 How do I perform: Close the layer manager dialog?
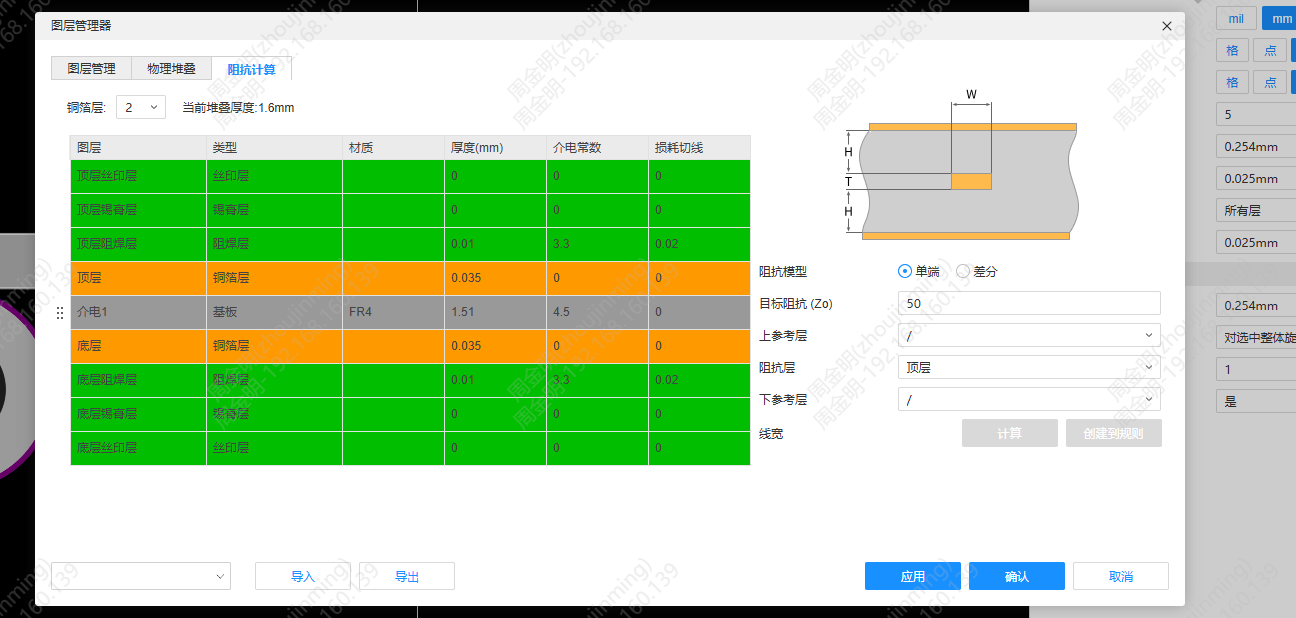1166,26
